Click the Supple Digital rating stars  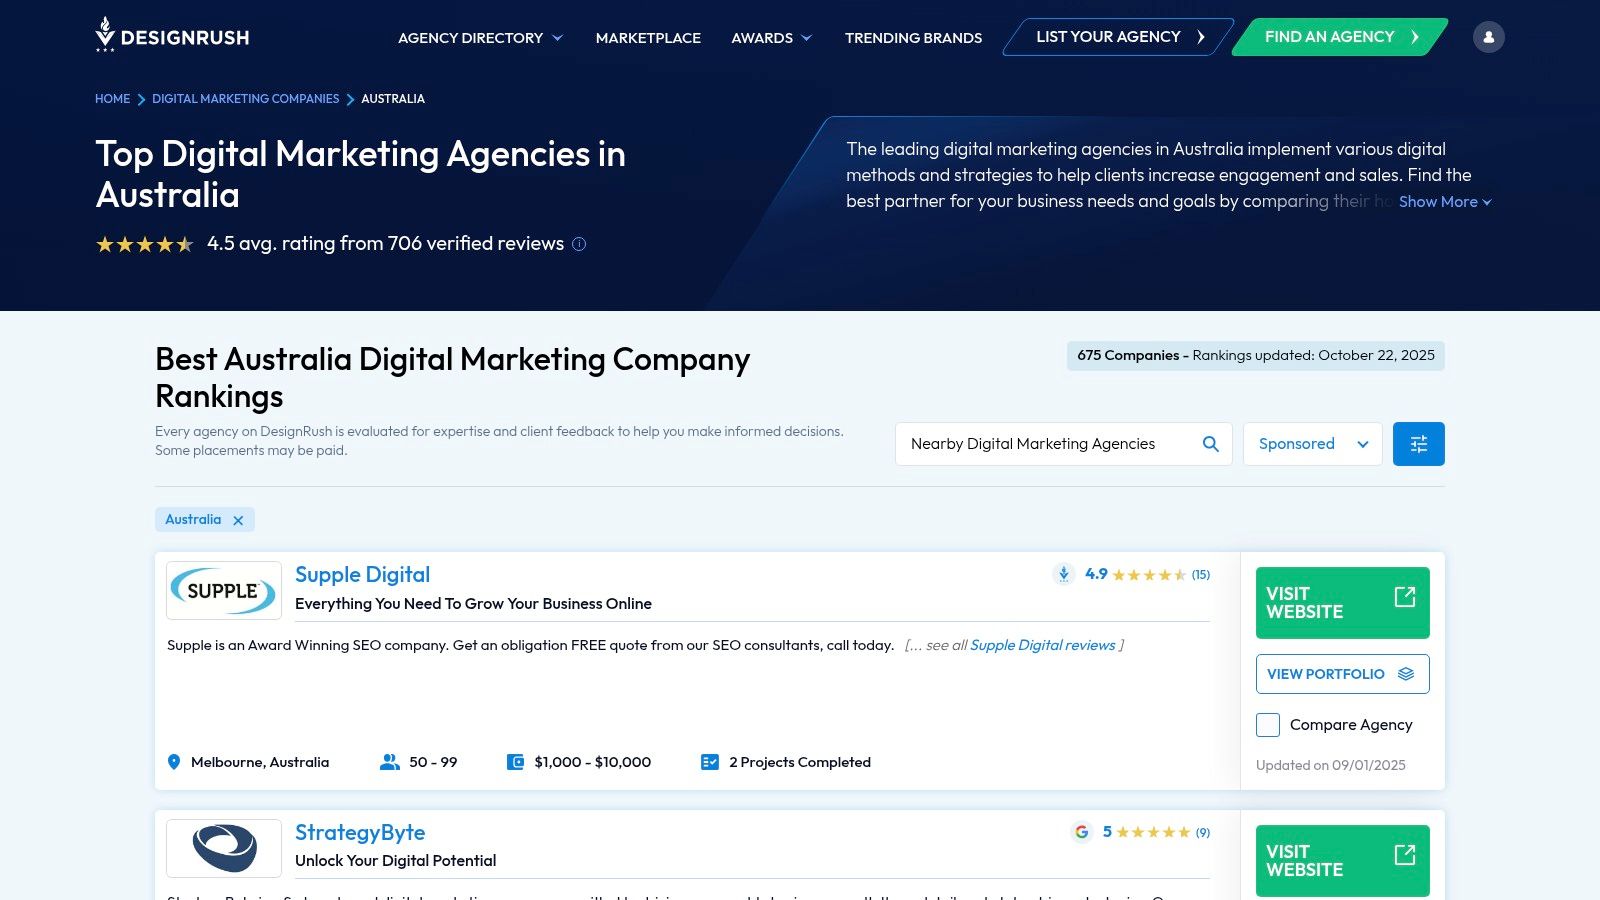click(x=1149, y=575)
